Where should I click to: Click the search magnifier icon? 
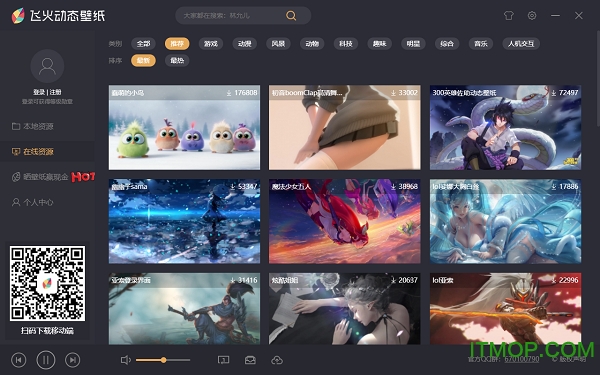point(291,16)
